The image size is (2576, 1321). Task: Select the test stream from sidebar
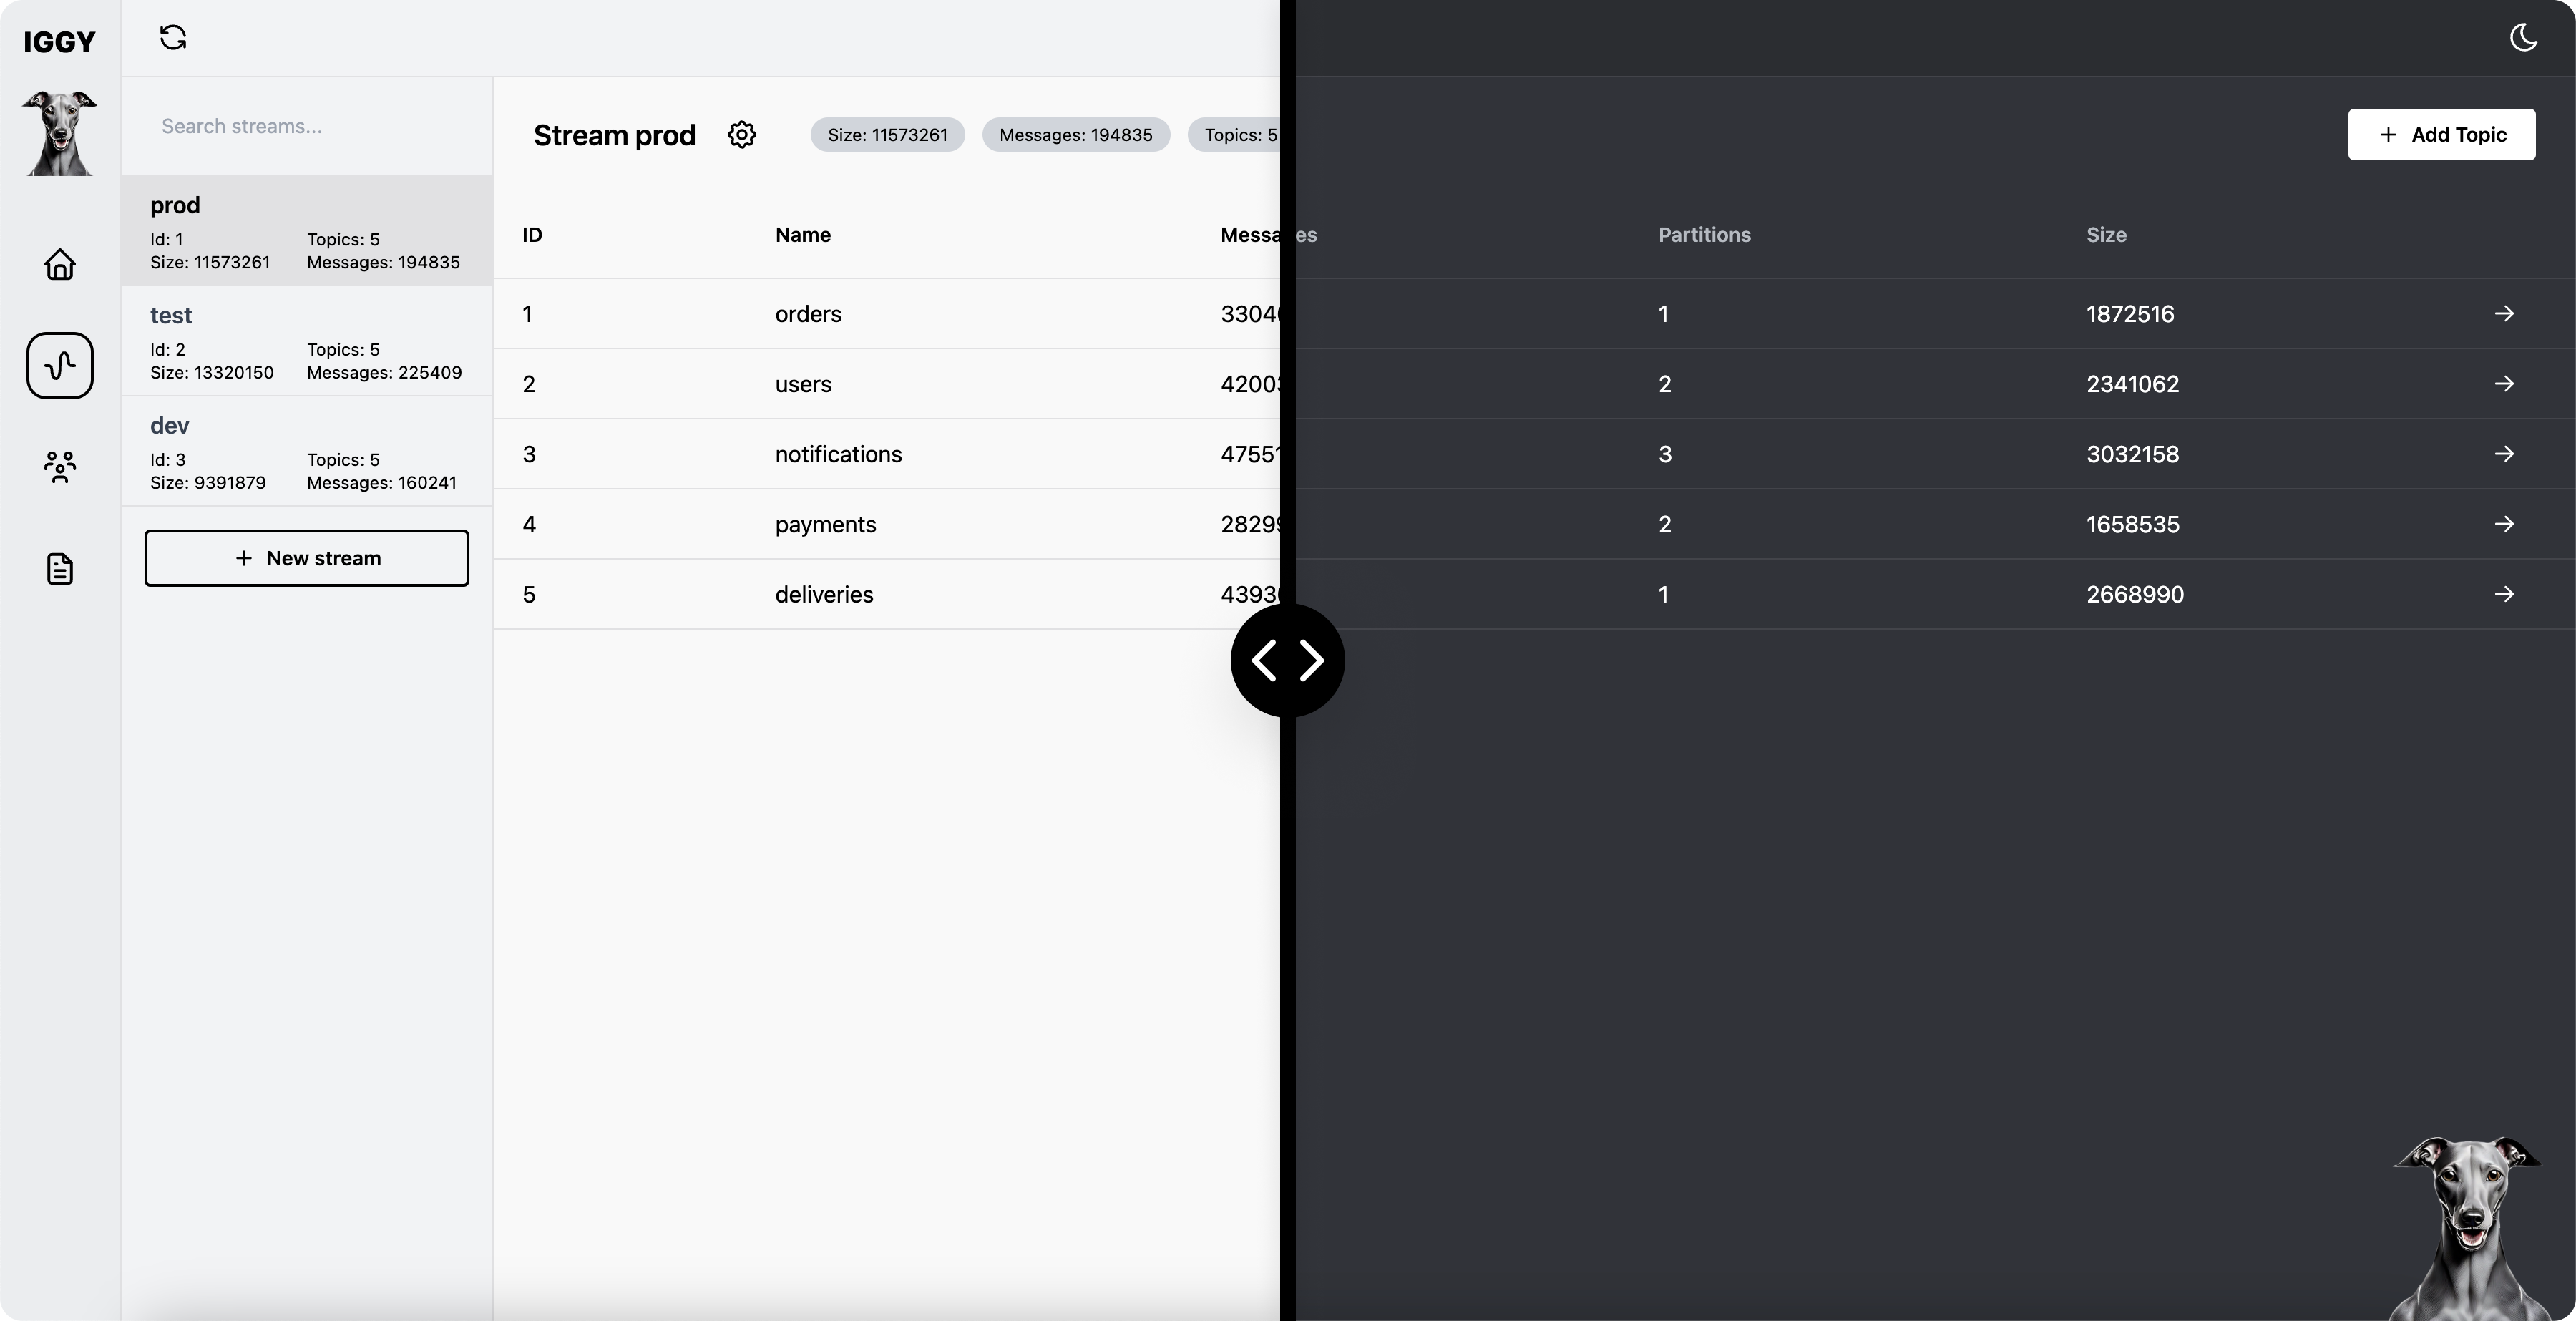click(x=307, y=342)
